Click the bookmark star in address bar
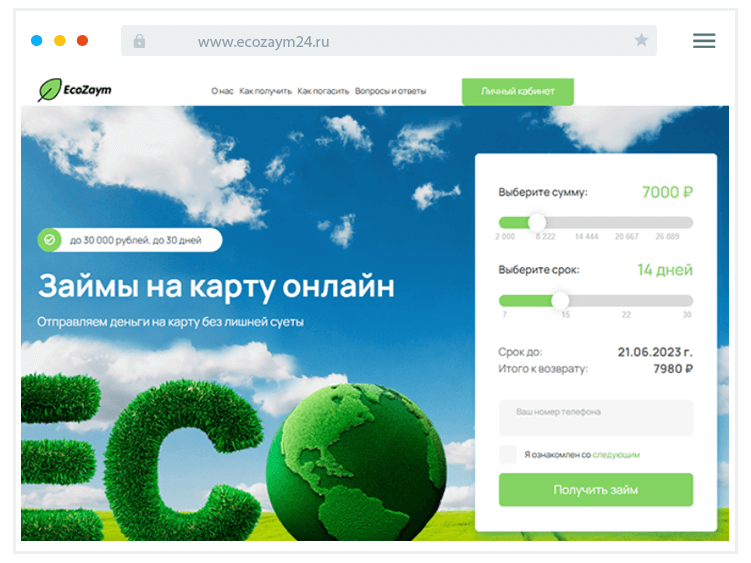 (641, 41)
